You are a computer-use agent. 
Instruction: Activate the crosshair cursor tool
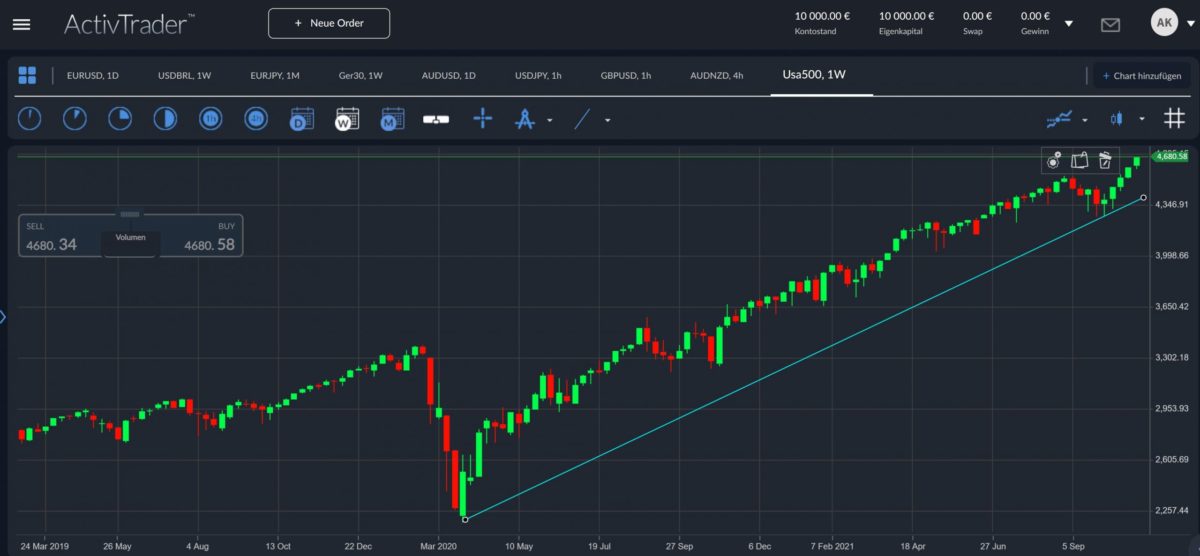tap(483, 119)
